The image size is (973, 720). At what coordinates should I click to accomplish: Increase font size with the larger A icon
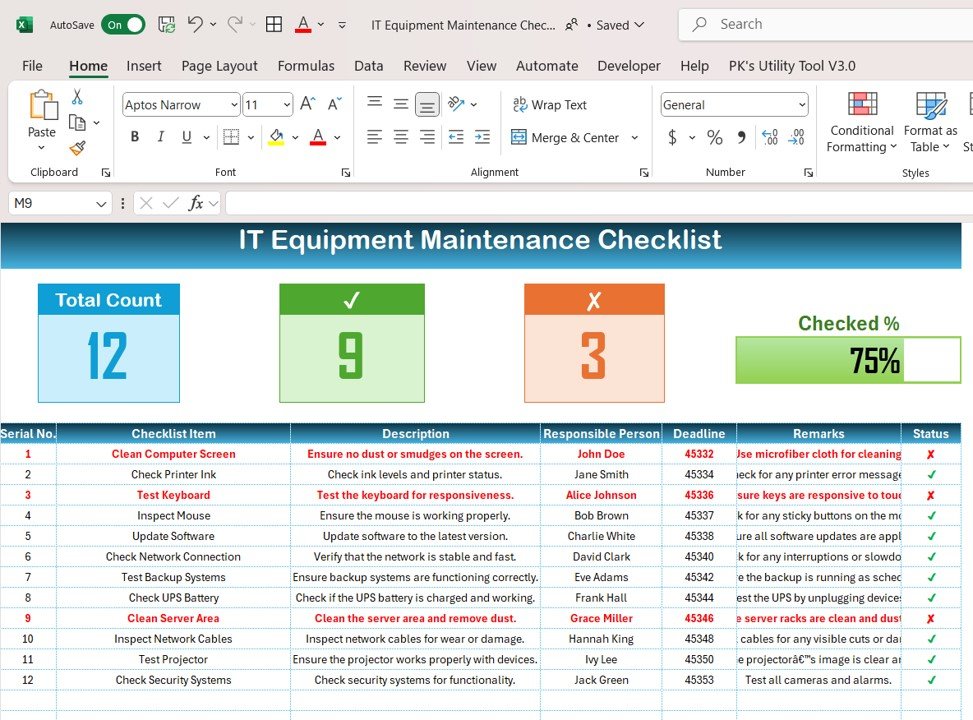point(308,104)
